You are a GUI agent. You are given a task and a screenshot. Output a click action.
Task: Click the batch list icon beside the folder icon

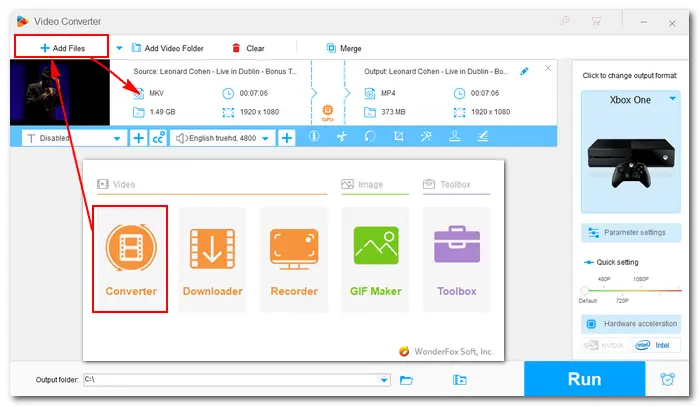click(459, 380)
